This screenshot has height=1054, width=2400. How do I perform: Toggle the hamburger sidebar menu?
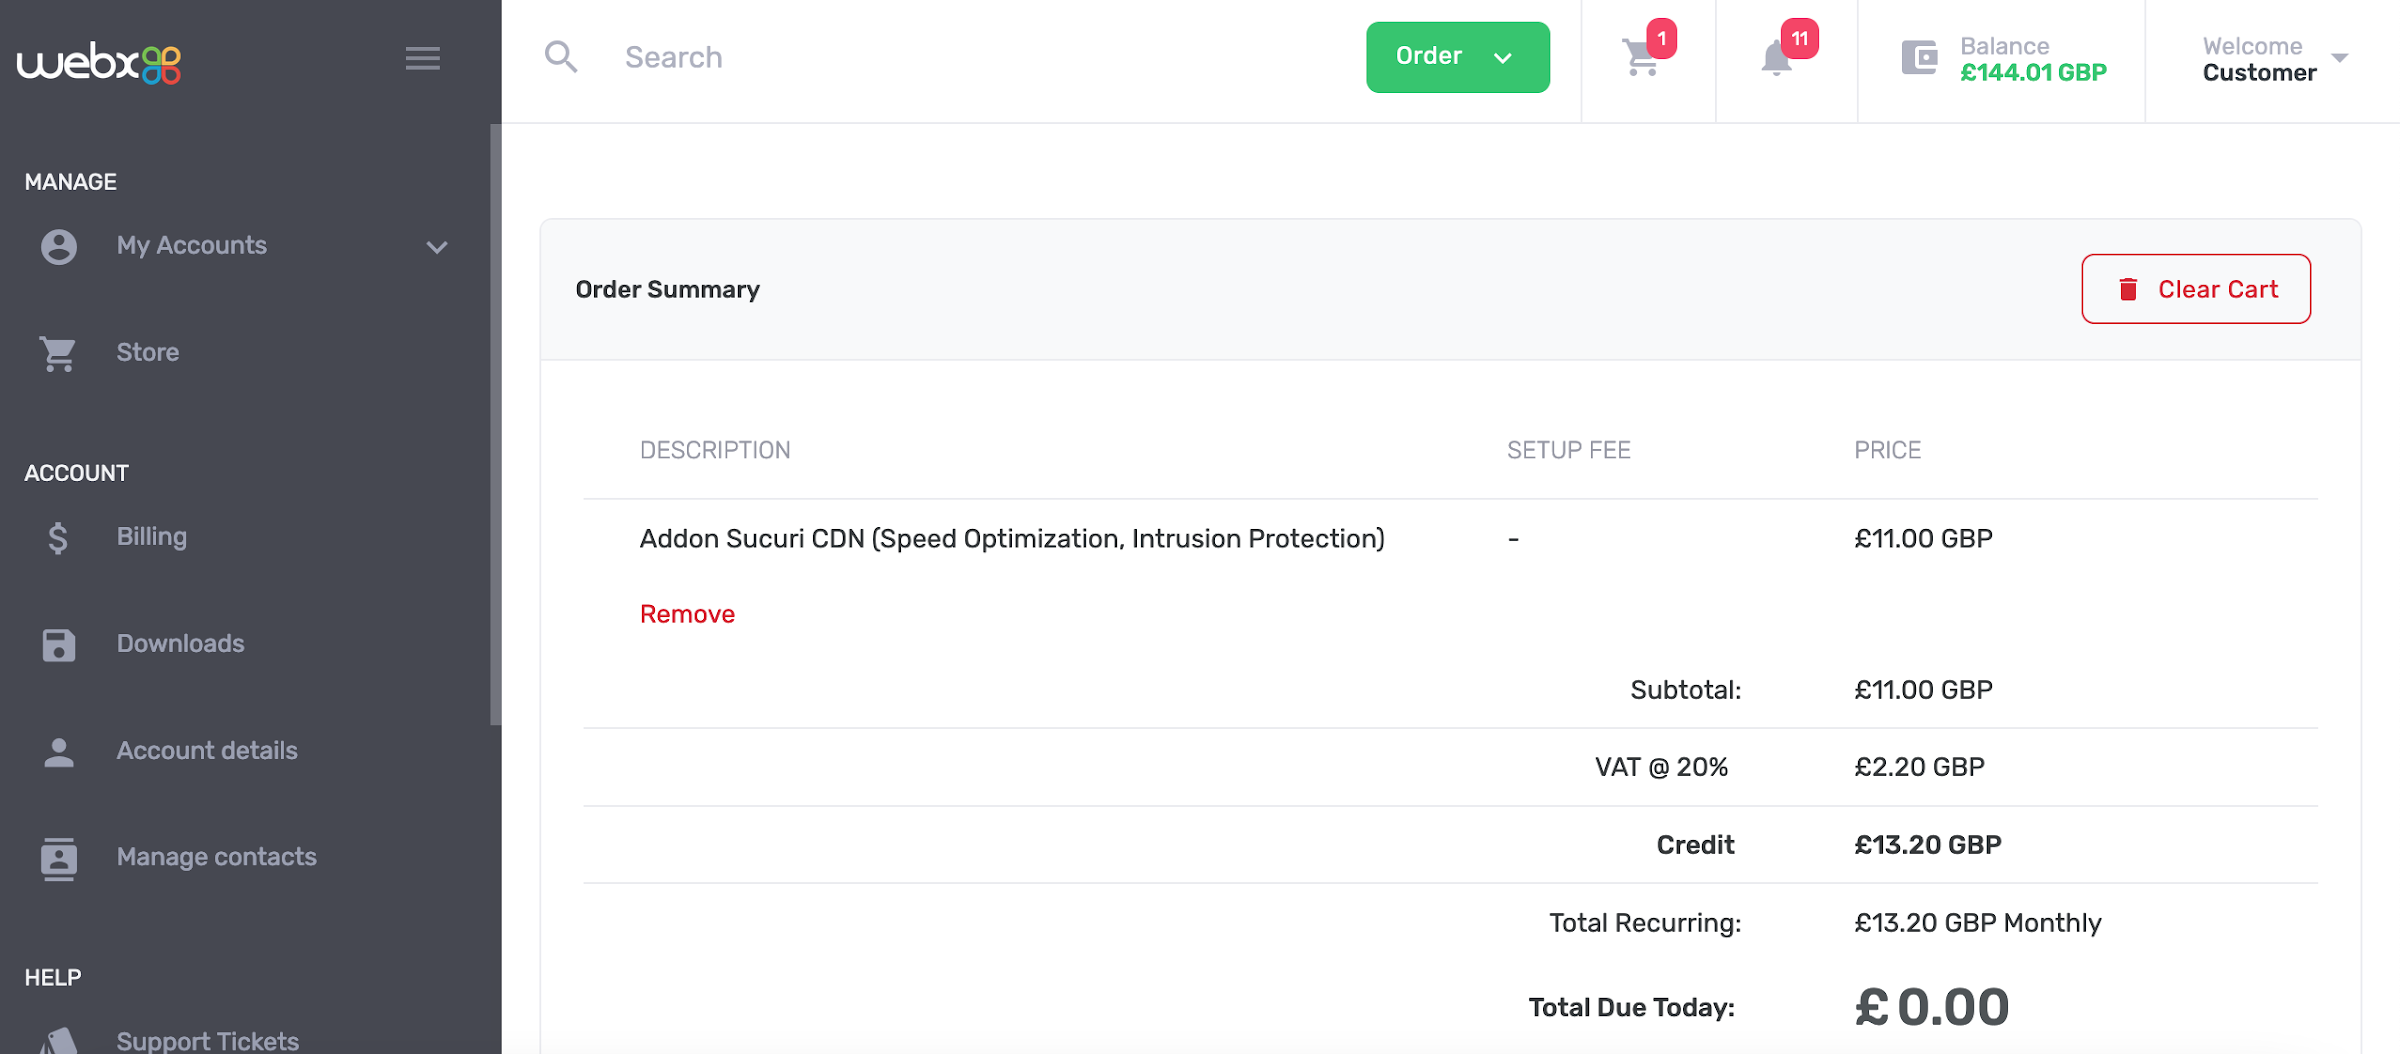pyautogui.click(x=422, y=59)
